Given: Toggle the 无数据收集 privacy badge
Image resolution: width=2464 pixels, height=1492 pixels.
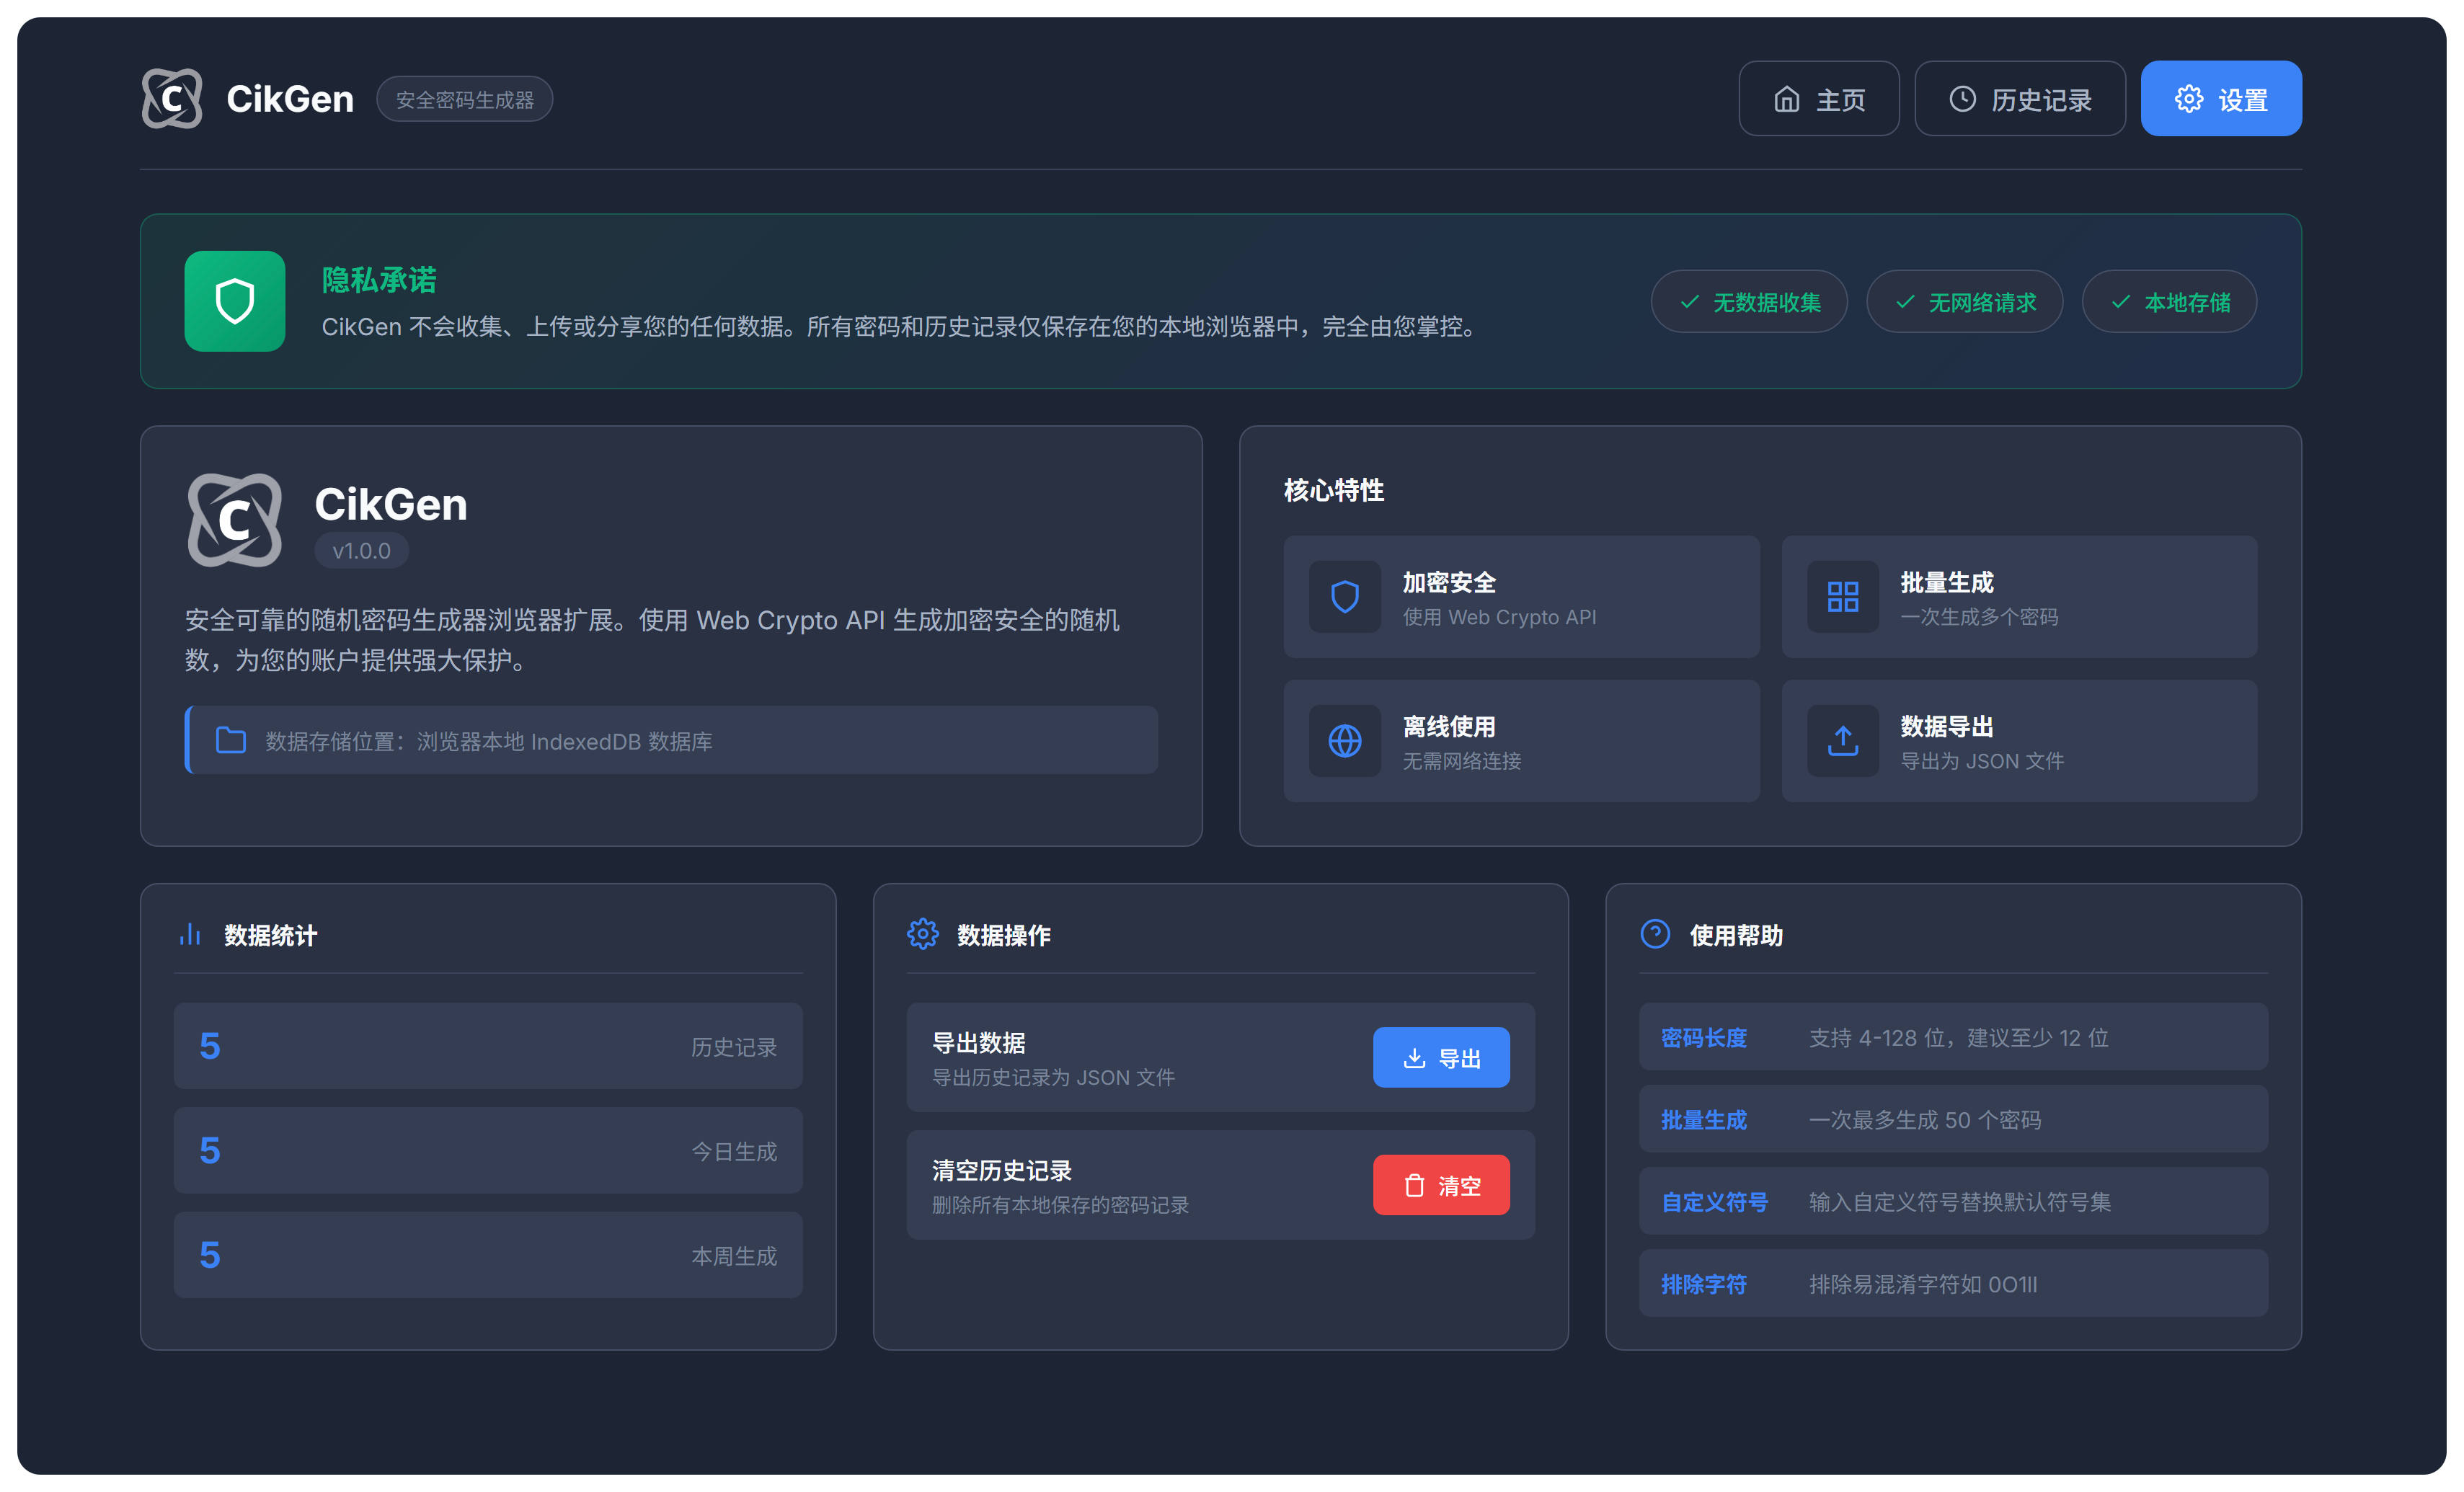Looking at the screenshot, I should tap(1749, 301).
